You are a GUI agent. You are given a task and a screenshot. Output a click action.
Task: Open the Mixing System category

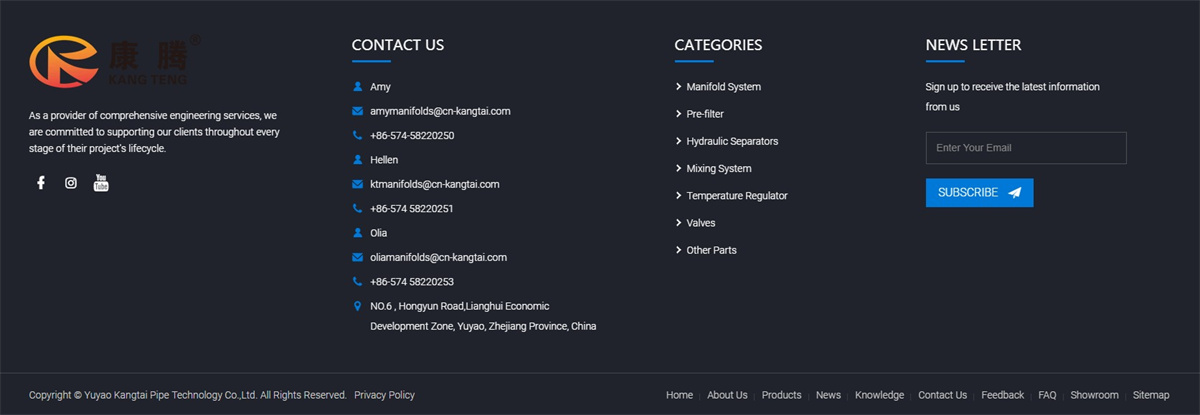tap(719, 169)
